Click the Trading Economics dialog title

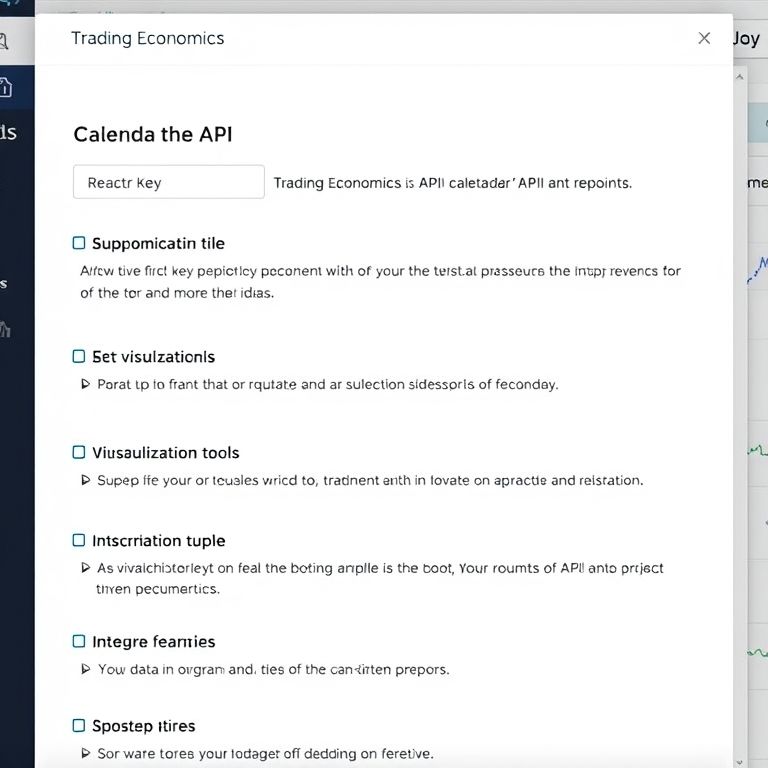pyautogui.click(x=147, y=38)
